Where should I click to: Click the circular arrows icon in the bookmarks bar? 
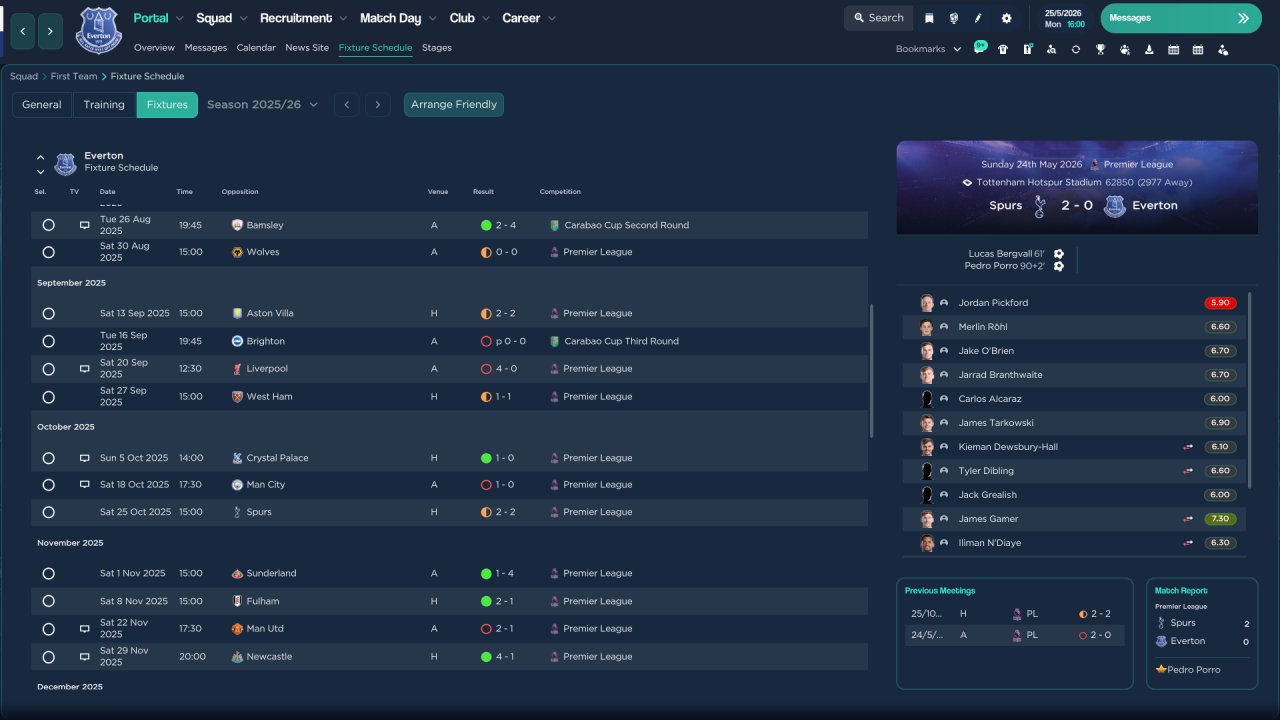pyautogui.click(x=1076, y=49)
